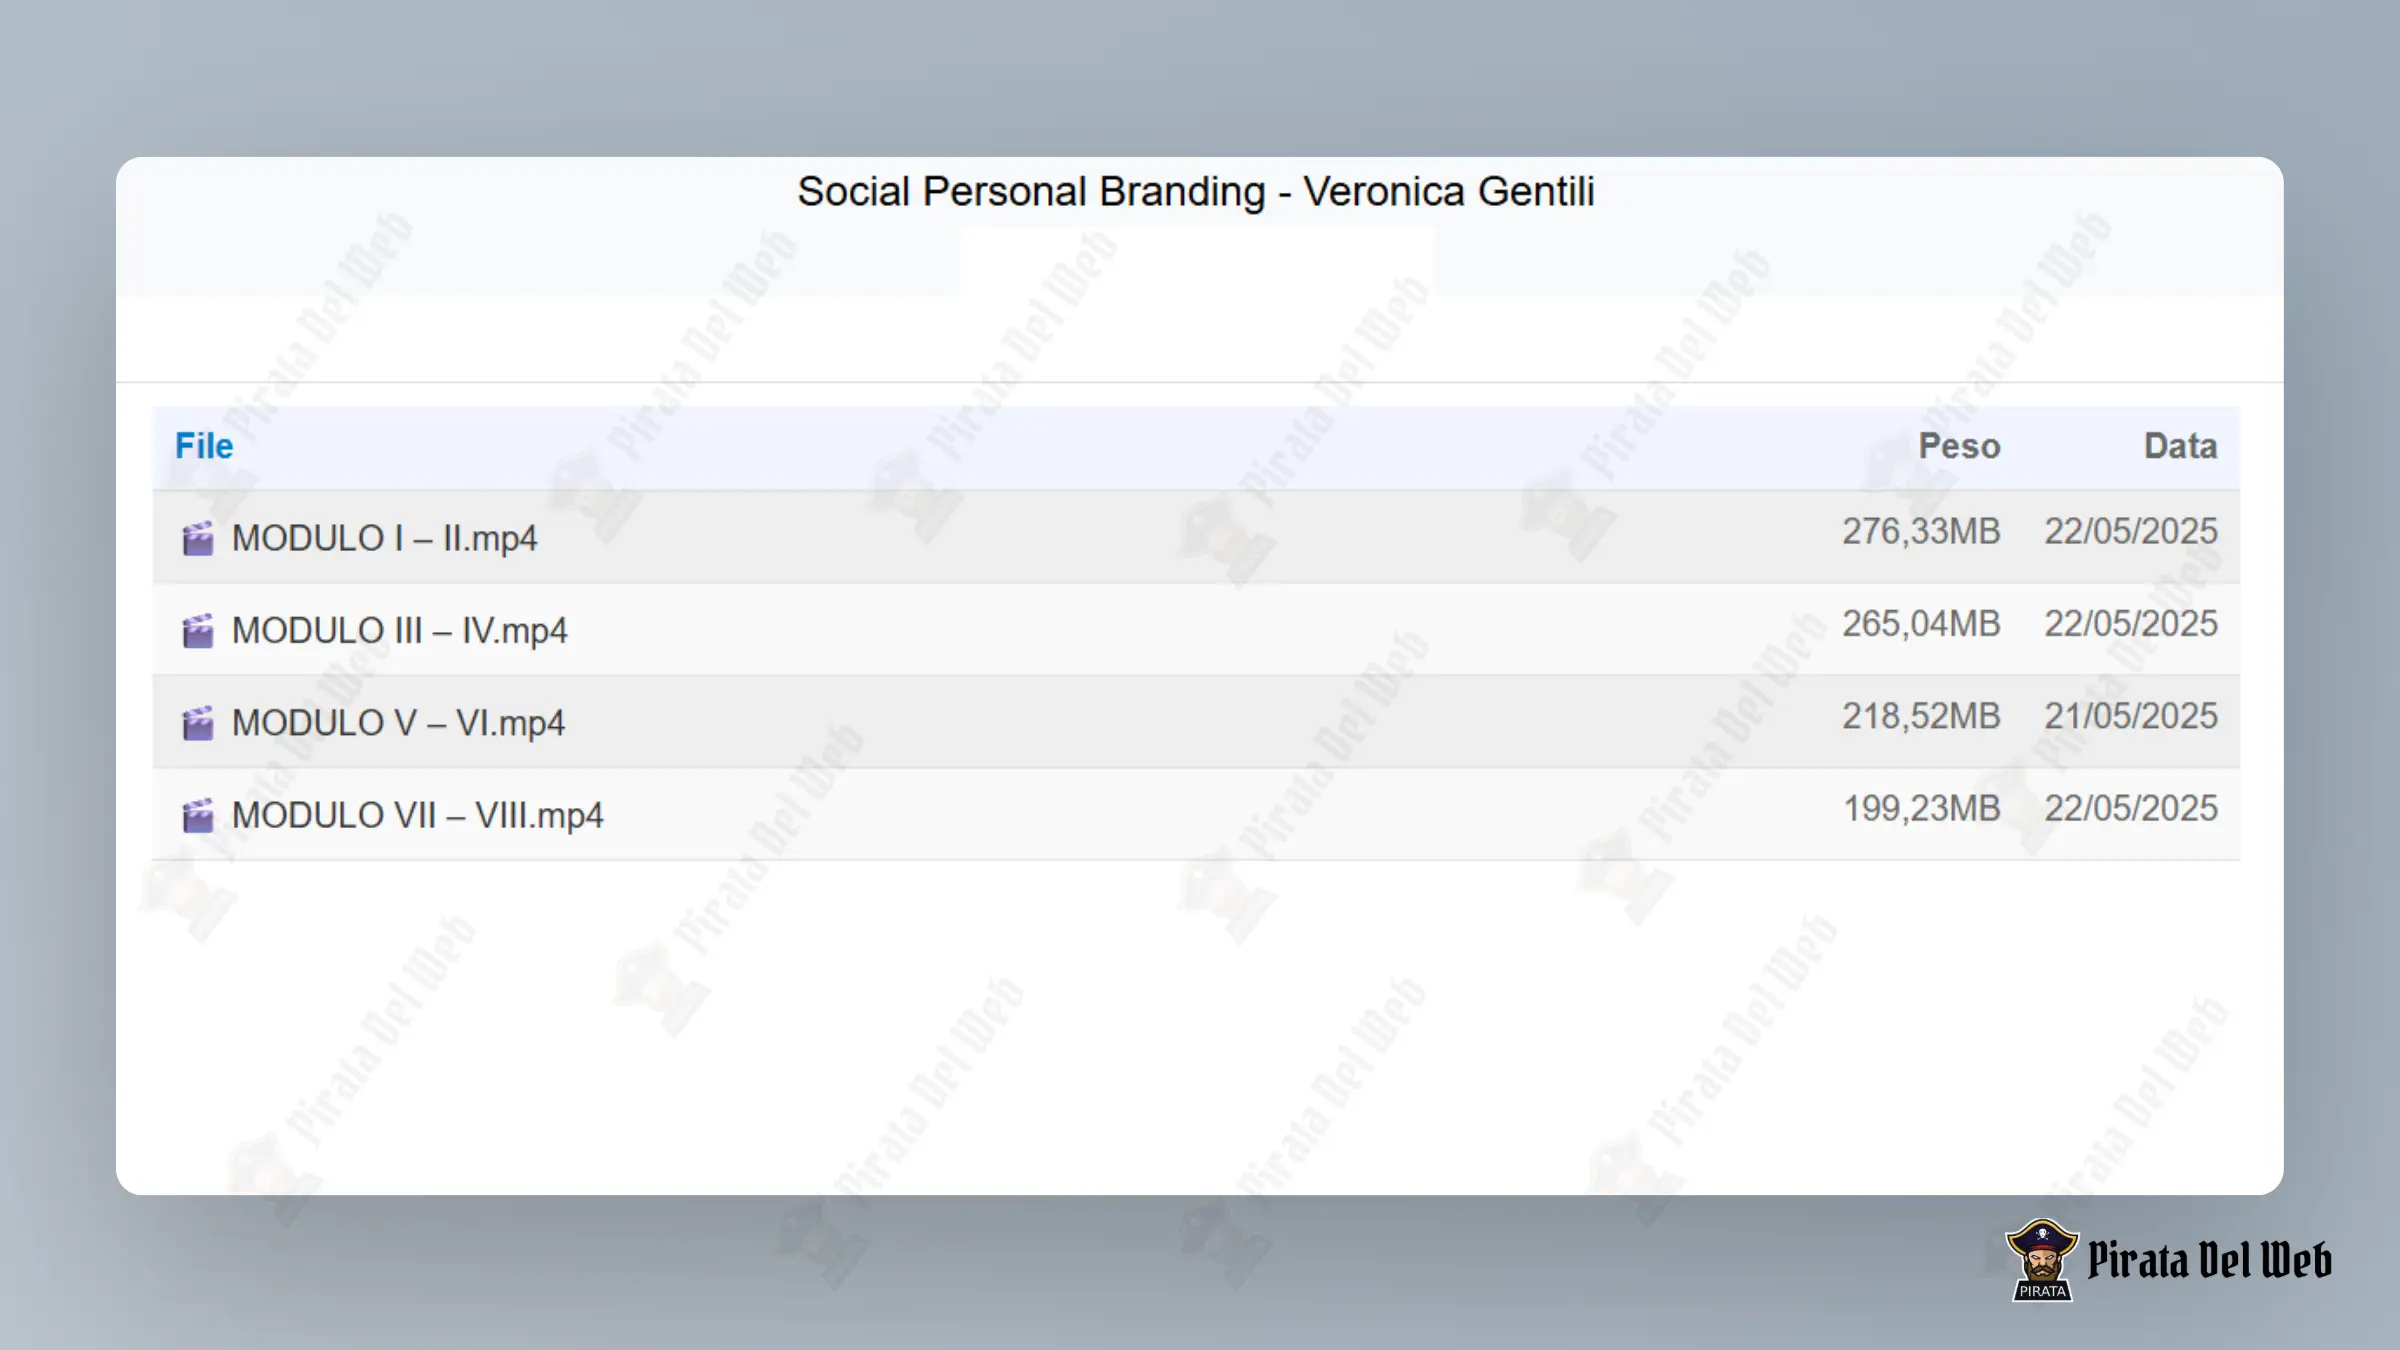Image resolution: width=2400 pixels, height=1350 pixels.
Task: Click the clapperboard icon beside MODULO III – IV.mp4
Action: (198, 631)
